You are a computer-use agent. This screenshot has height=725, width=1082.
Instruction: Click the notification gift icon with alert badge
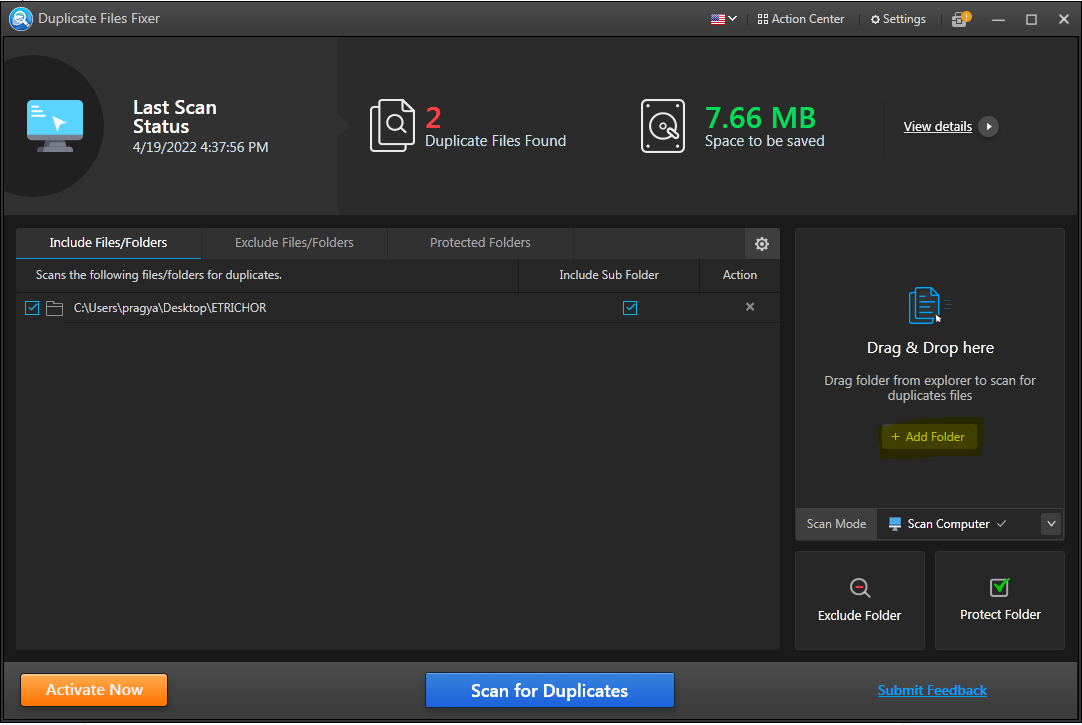pos(961,19)
